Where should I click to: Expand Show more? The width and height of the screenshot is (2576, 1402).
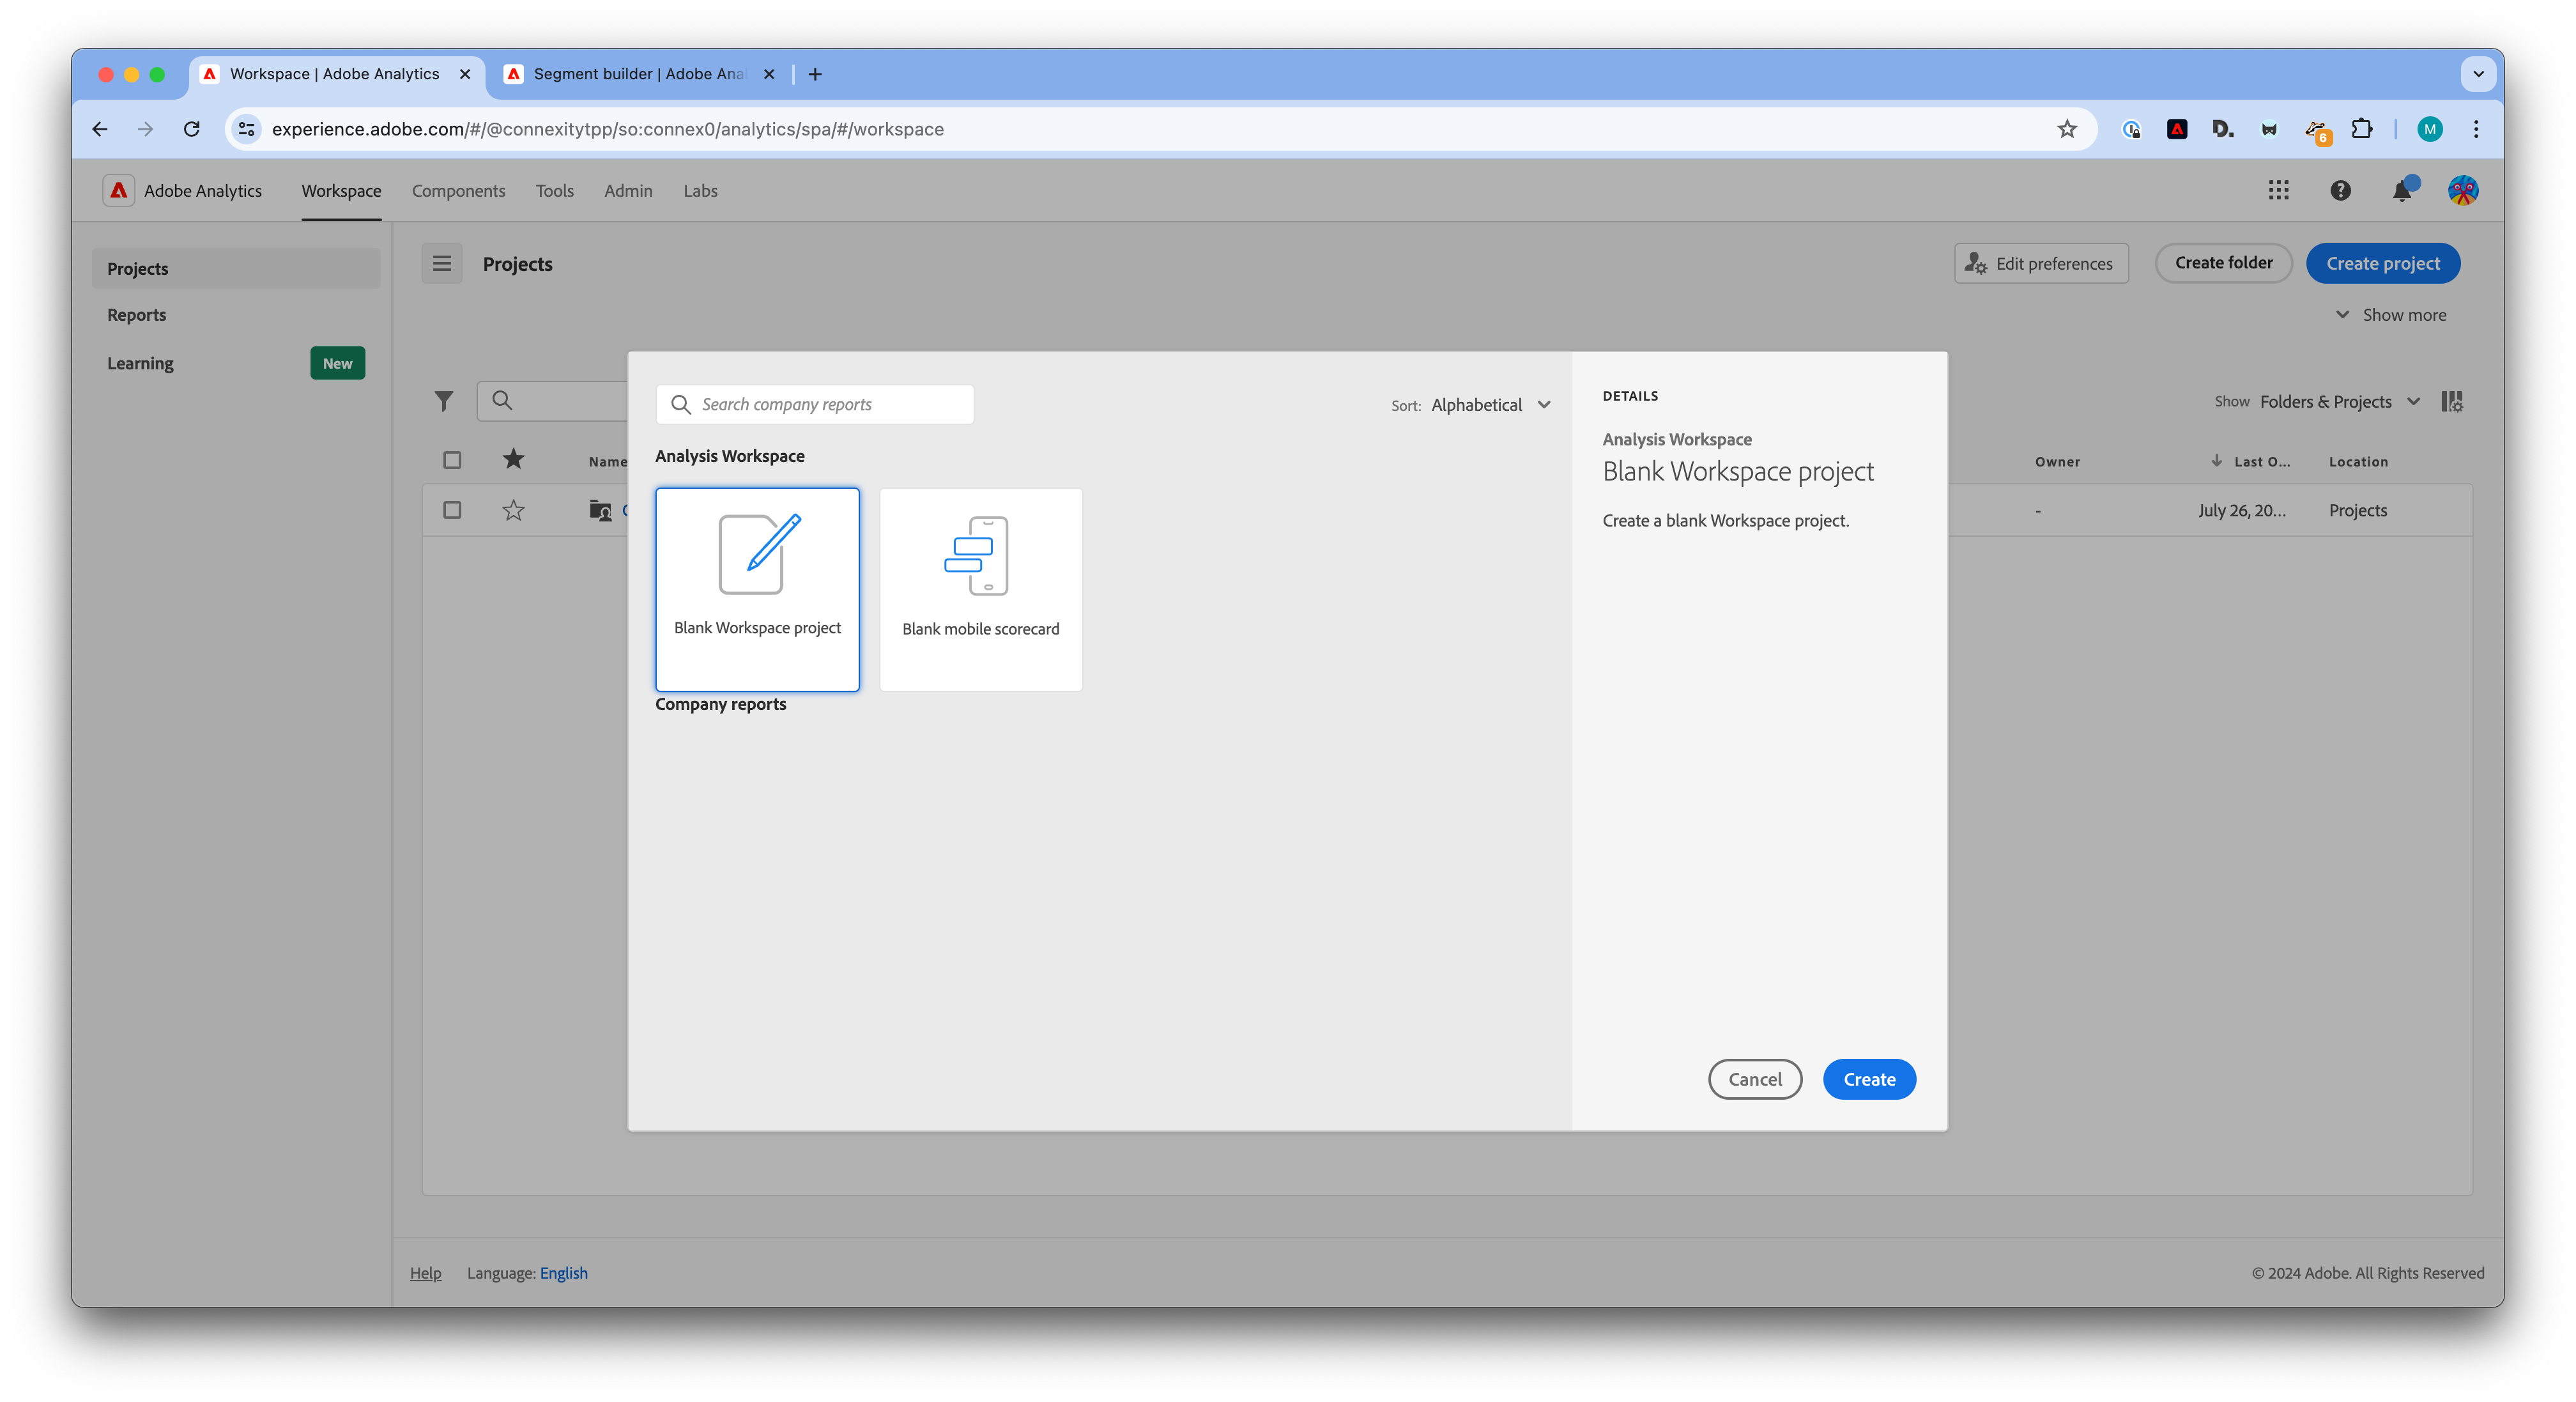point(2392,315)
